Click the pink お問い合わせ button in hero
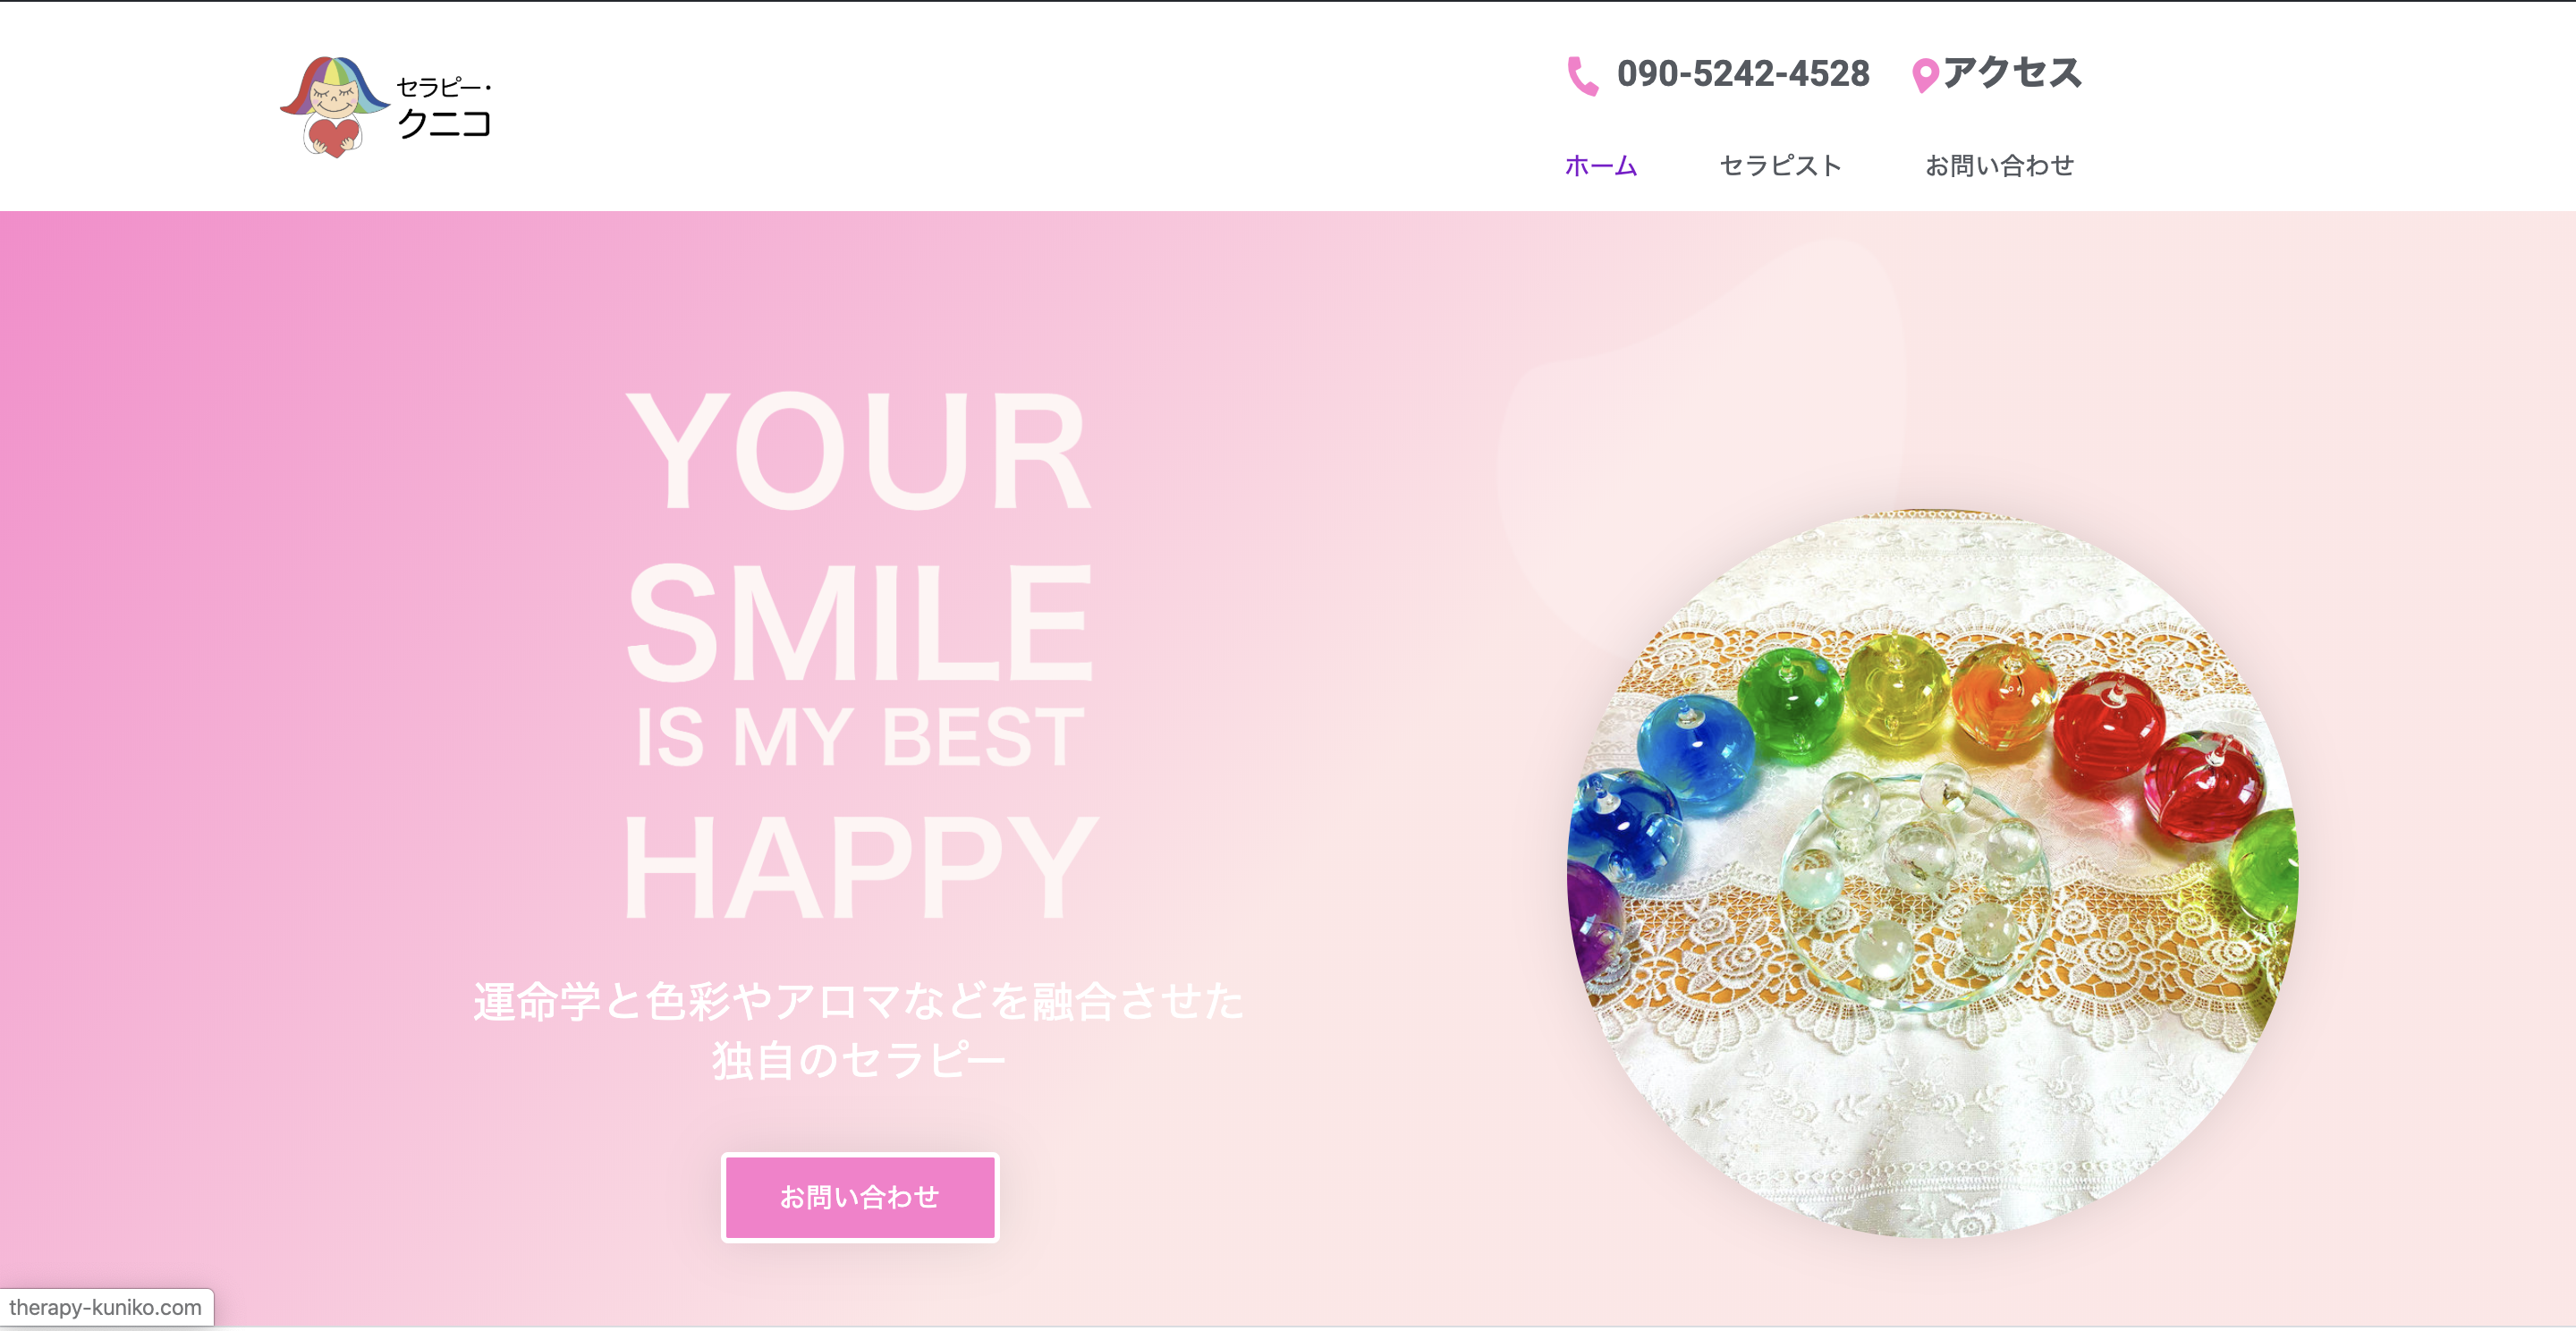Viewport: 2576px width, 1331px height. click(860, 1197)
